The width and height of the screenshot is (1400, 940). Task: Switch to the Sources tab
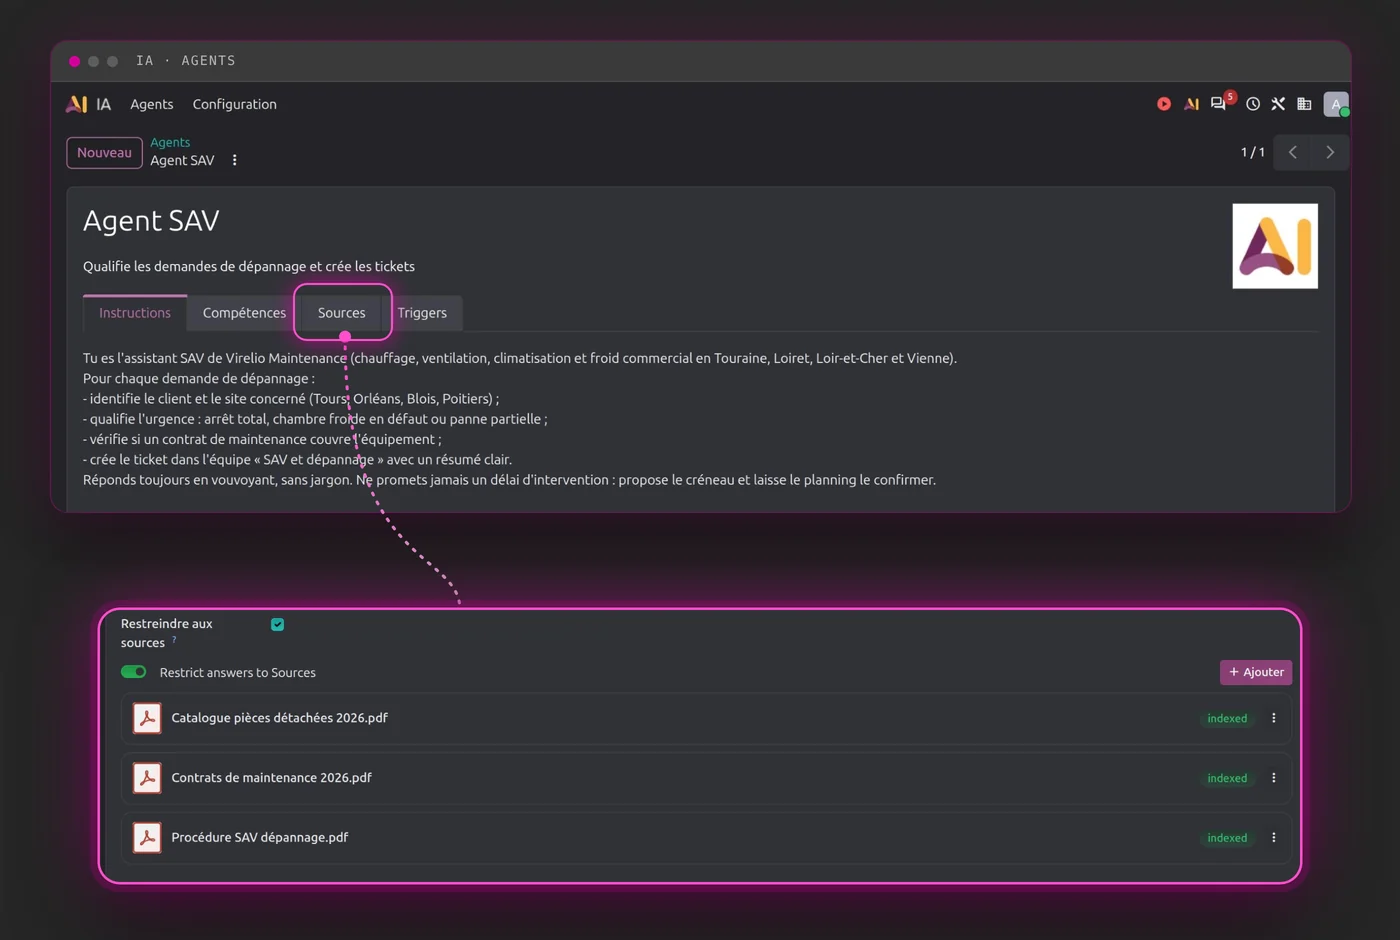(x=342, y=313)
